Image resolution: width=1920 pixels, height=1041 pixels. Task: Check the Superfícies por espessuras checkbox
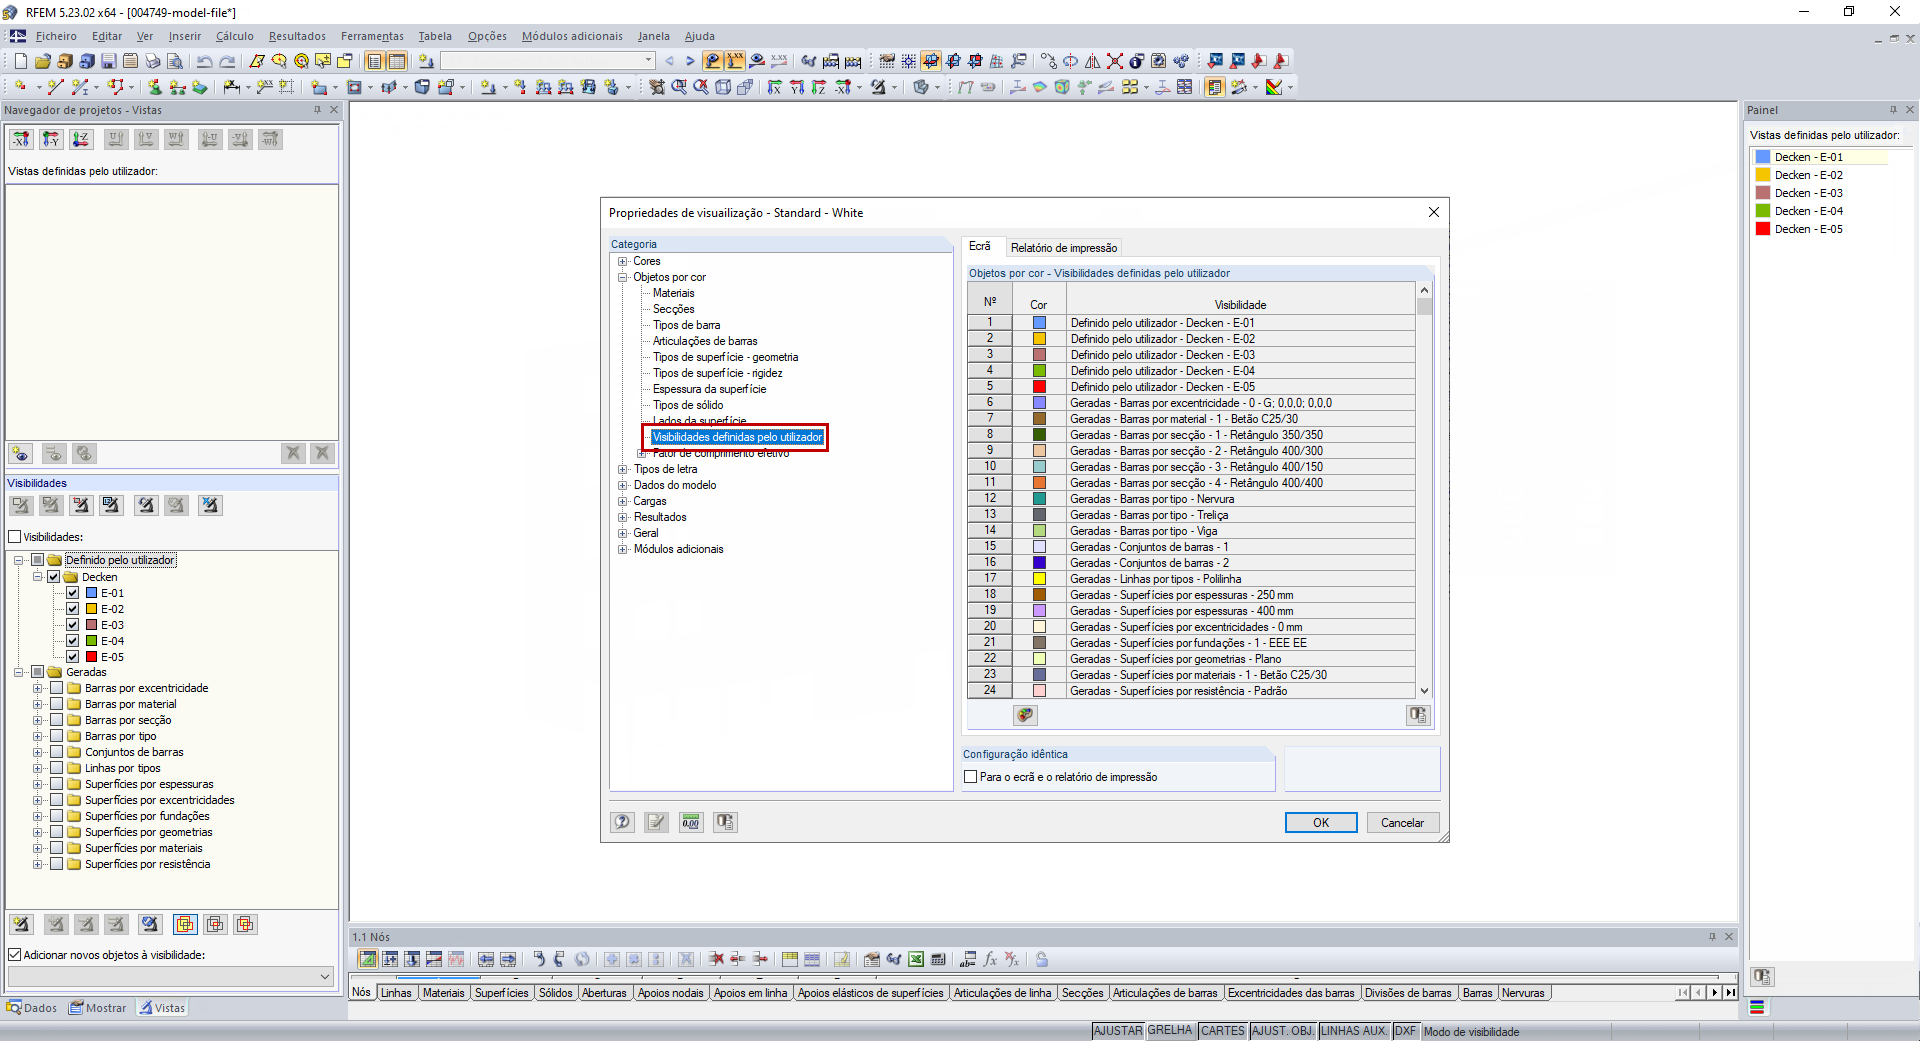point(57,784)
